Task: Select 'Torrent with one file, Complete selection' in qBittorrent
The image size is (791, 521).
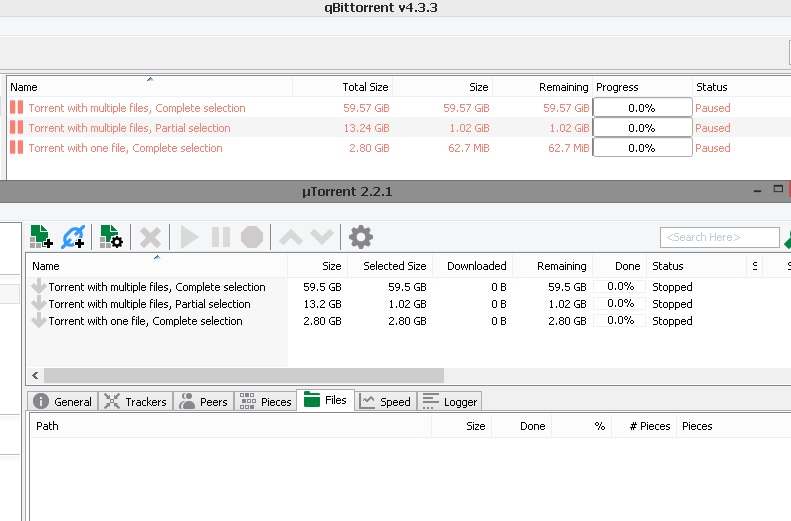Action: point(125,148)
